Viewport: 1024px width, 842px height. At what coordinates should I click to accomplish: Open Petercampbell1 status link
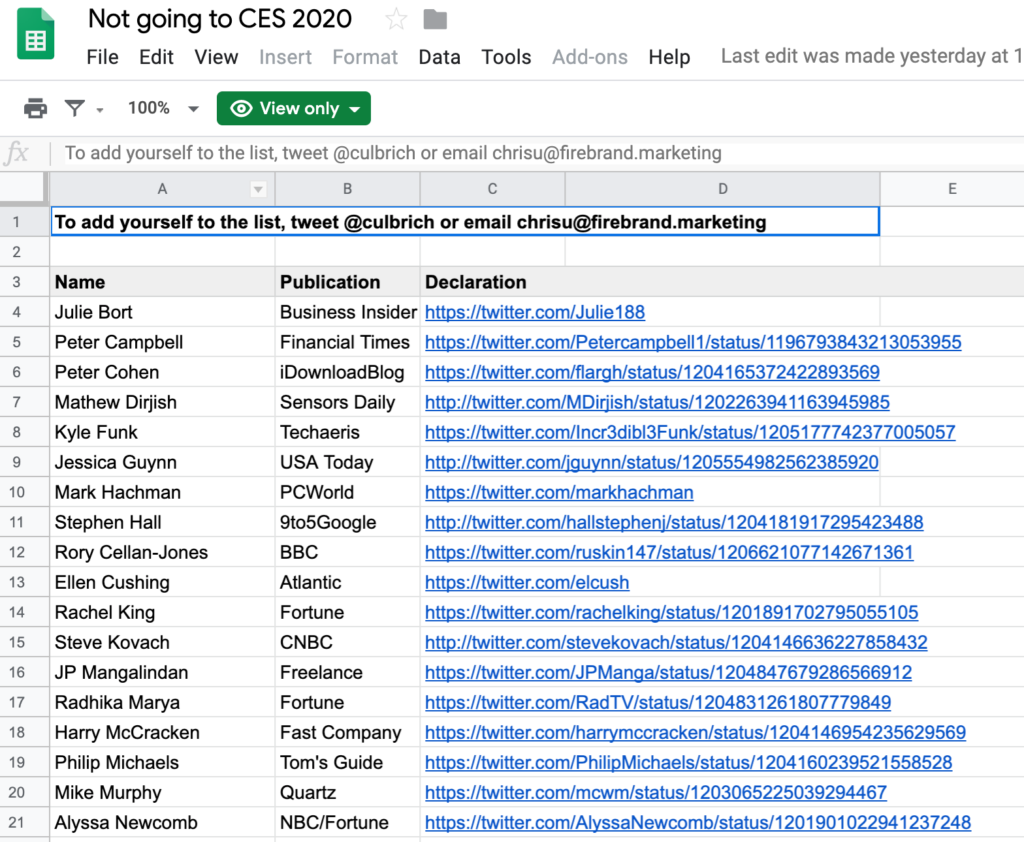(693, 342)
